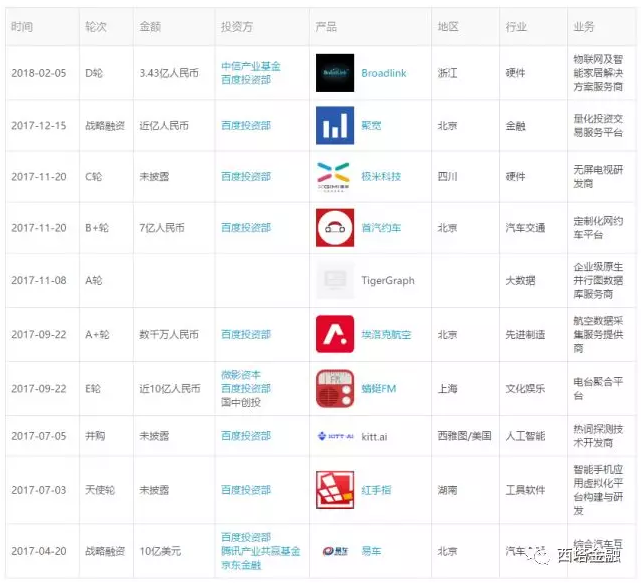Screen dimensions: 641x584
Task: Open the Broadlink product link
Action: pos(384,73)
